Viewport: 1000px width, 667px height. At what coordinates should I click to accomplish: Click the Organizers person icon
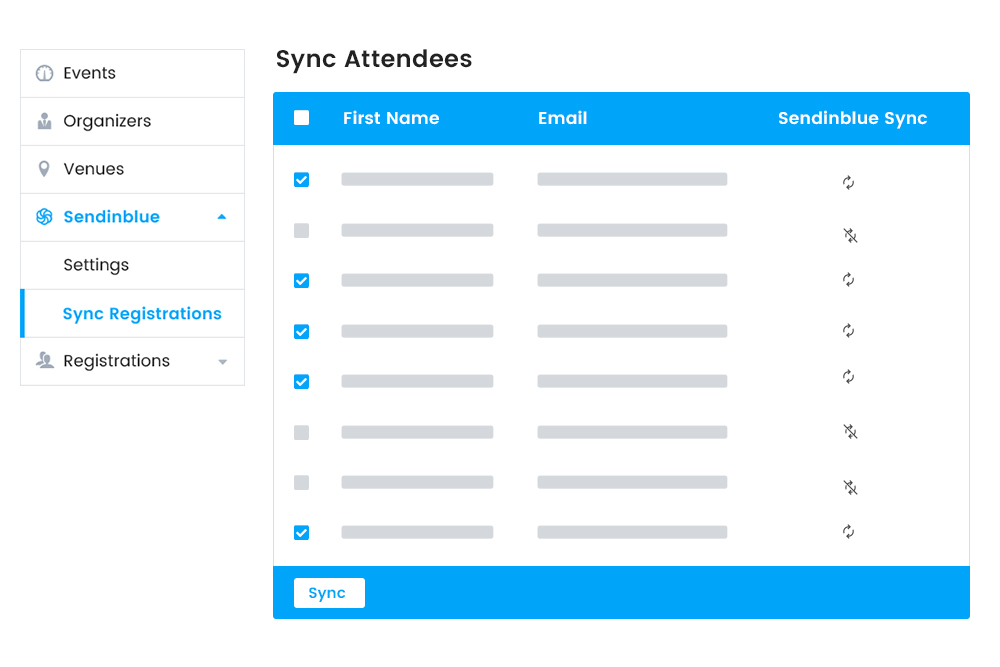(x=44, y=121)
